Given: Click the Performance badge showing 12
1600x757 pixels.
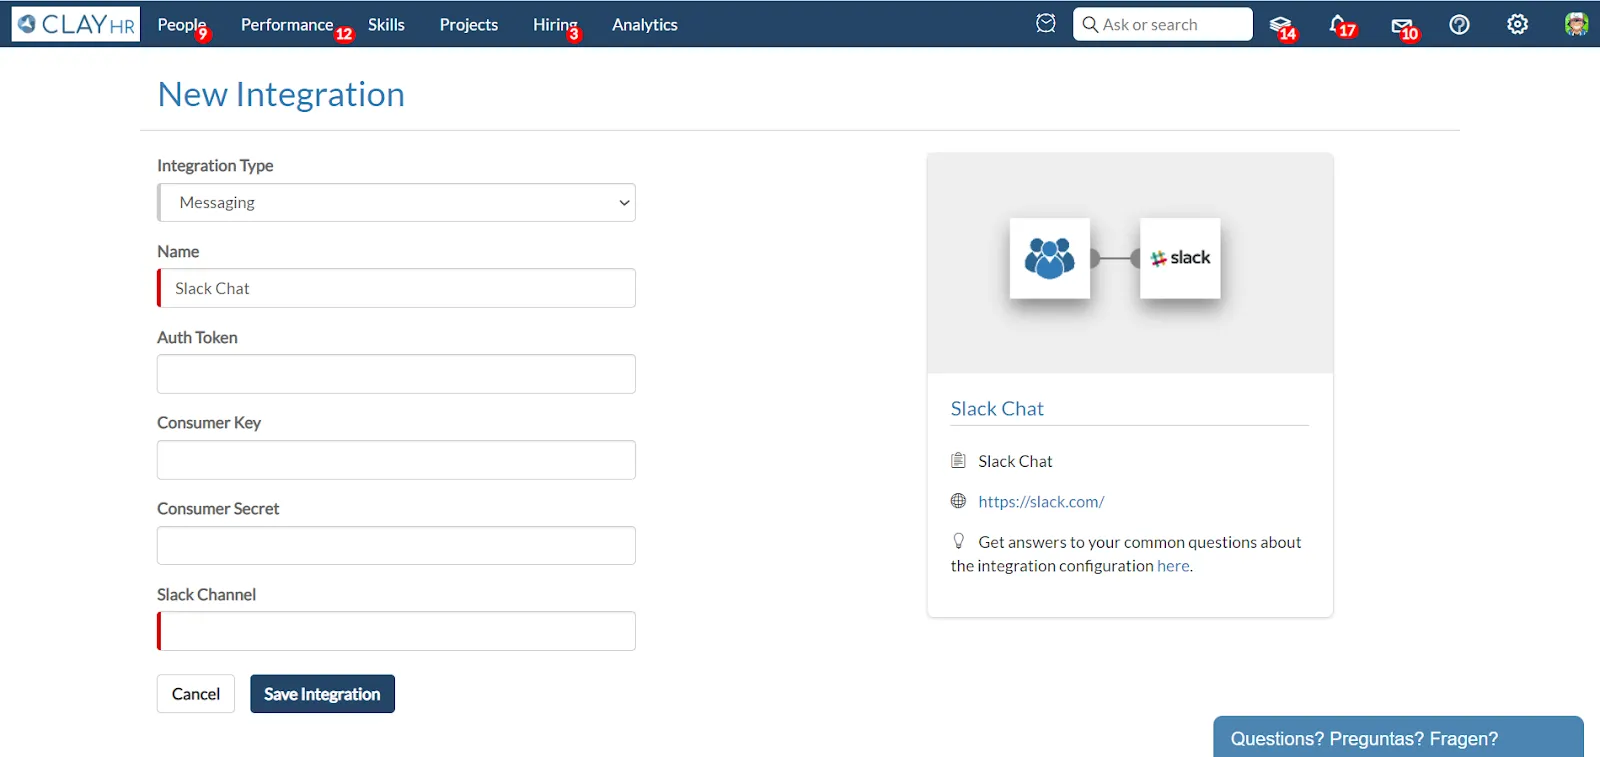Looking at the screenshot, I should [344, 34].
